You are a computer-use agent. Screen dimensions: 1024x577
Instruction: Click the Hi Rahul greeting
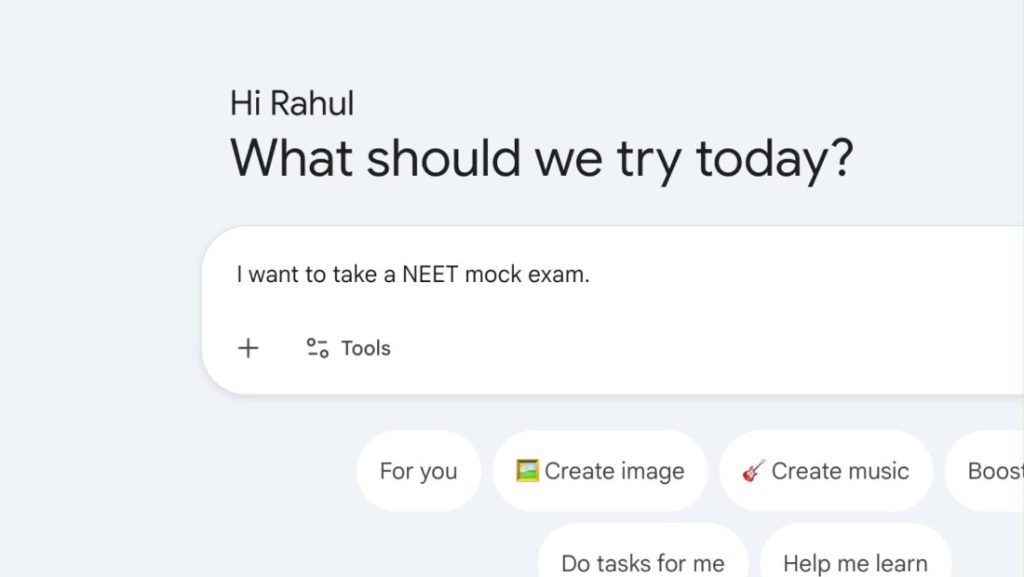click(292, 103)
